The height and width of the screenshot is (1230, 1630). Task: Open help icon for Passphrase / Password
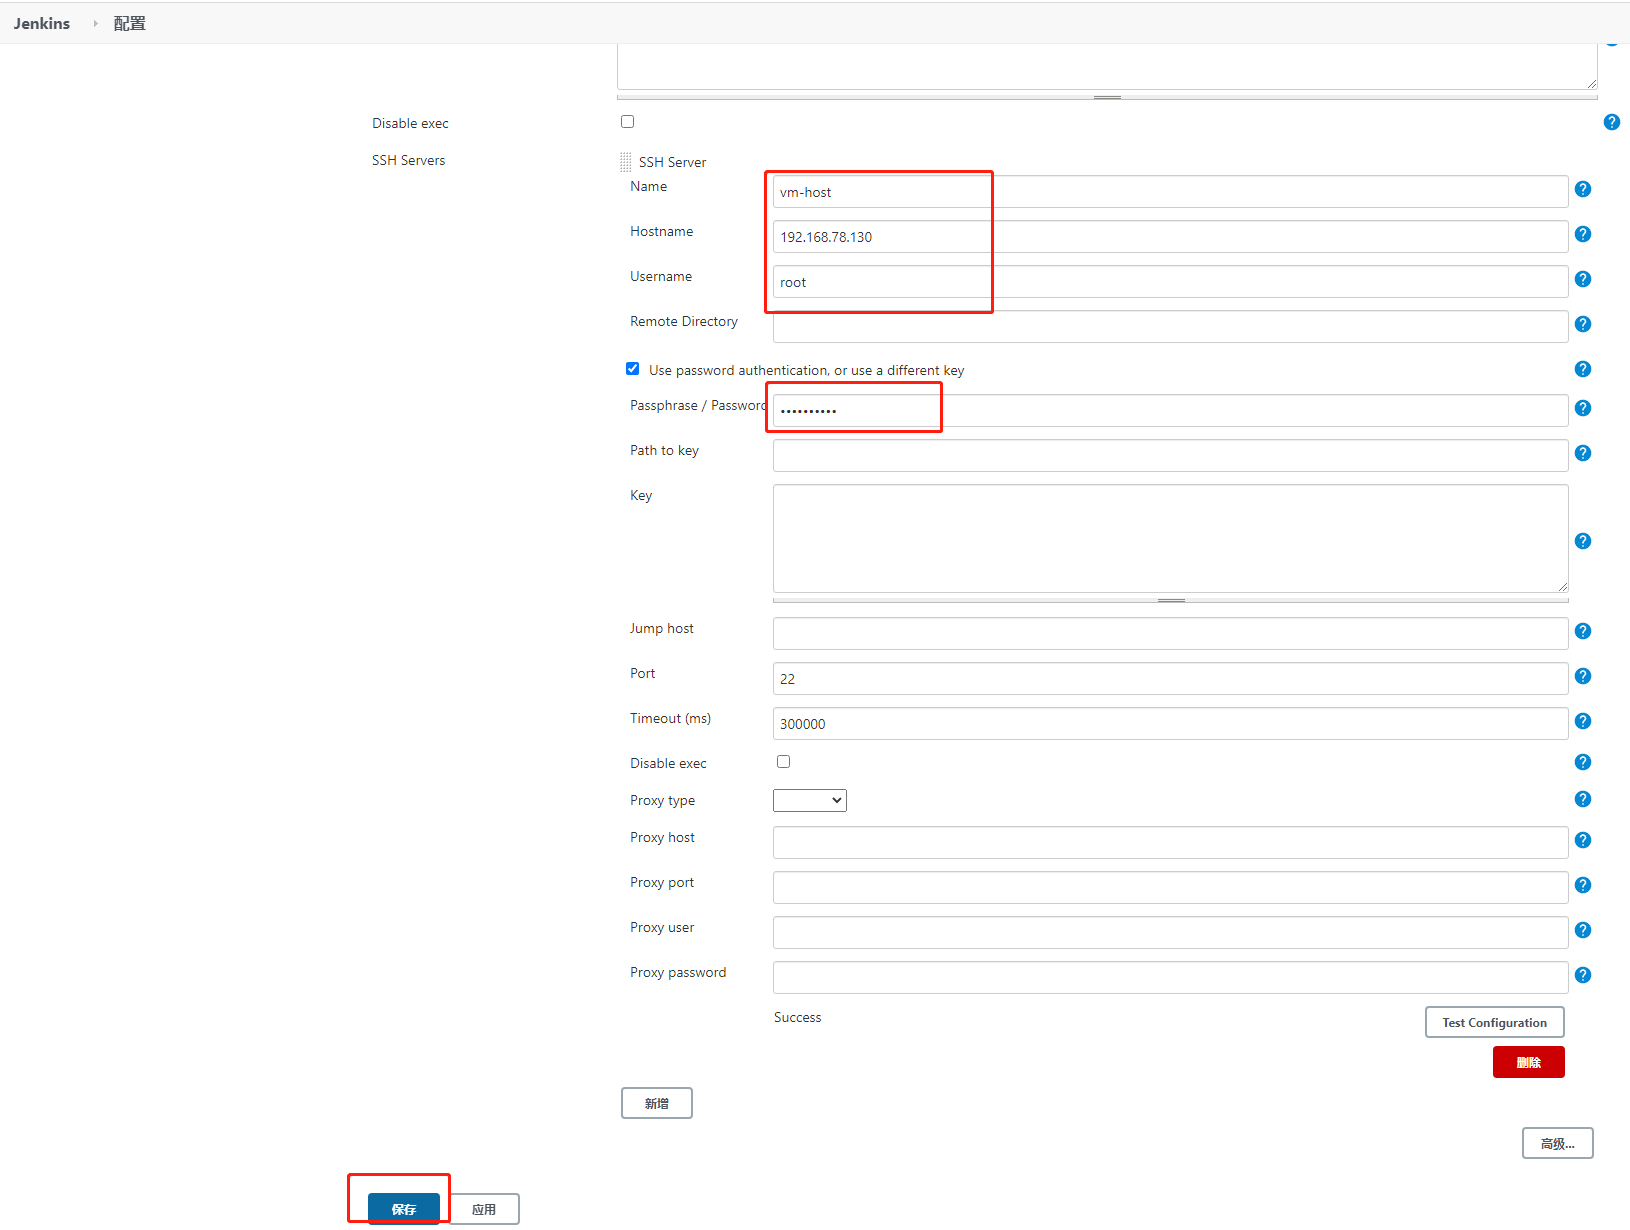[1582, 408]
